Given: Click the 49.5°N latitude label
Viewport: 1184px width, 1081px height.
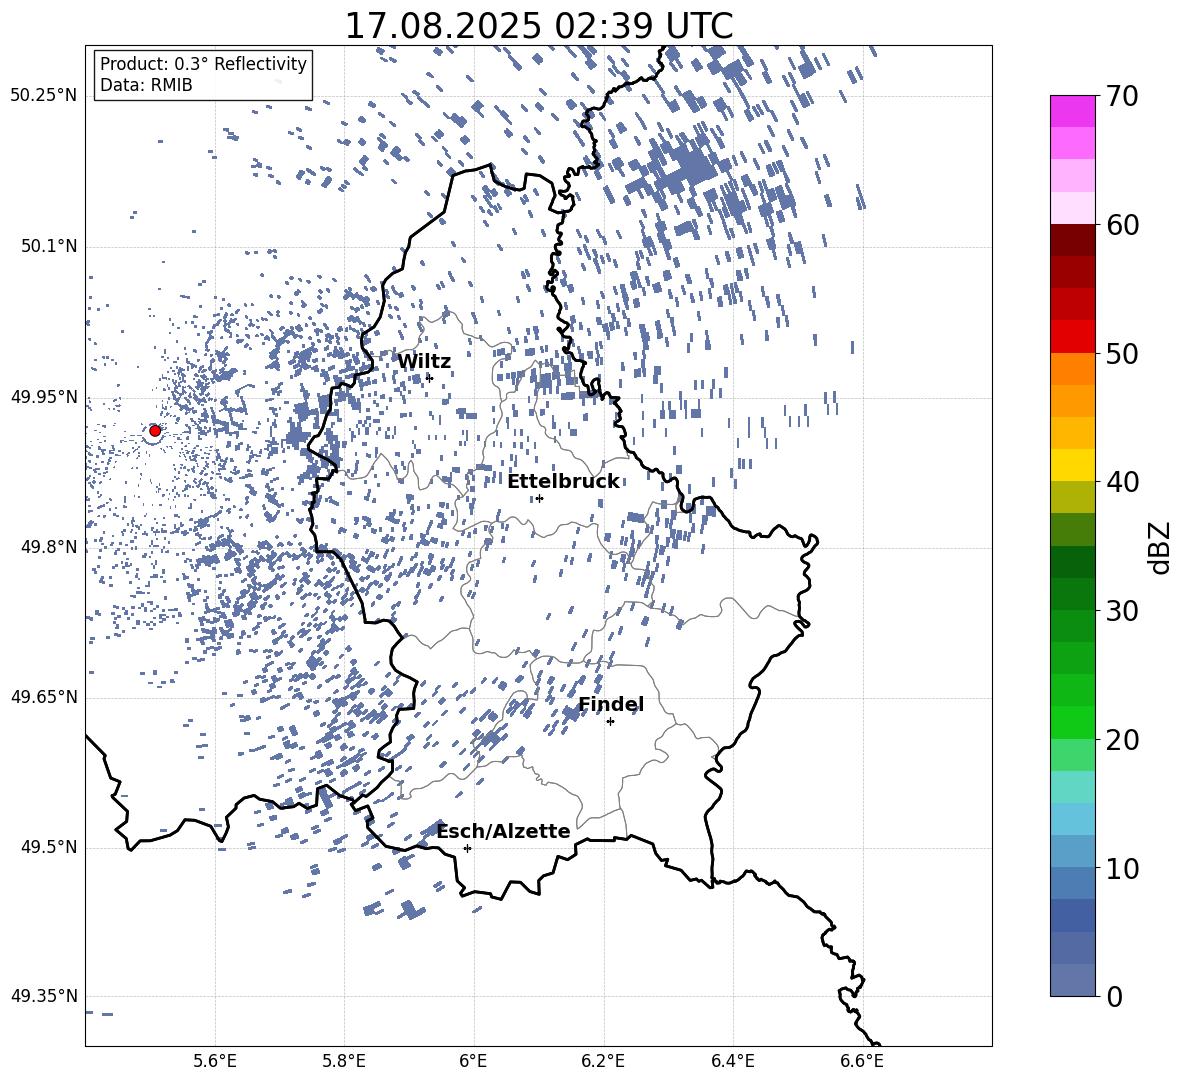Looking at the screenshot, I should [x=49, y=847].
